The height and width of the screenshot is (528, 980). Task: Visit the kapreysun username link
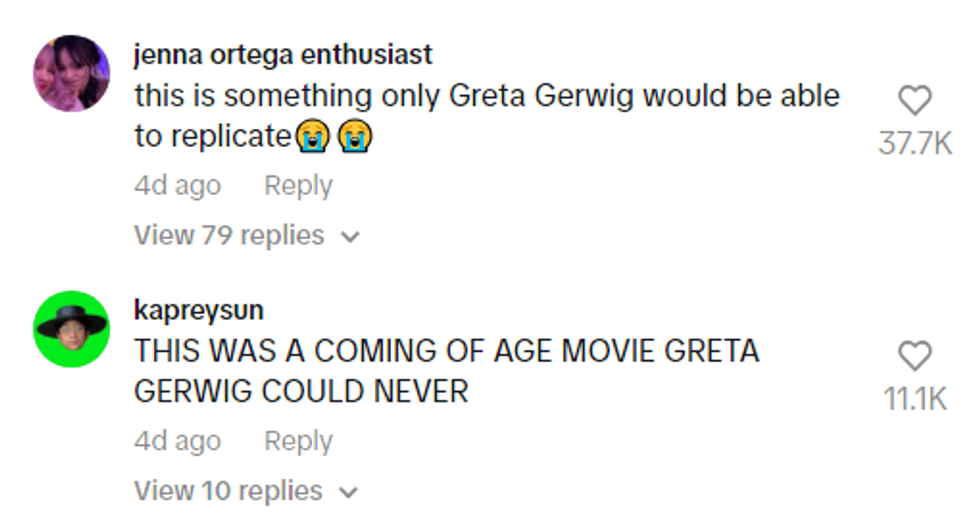click(x=199, y=310)
